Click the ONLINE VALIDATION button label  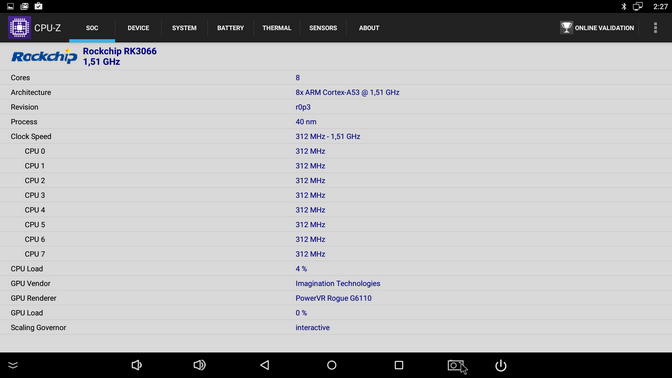pos(604,28)
